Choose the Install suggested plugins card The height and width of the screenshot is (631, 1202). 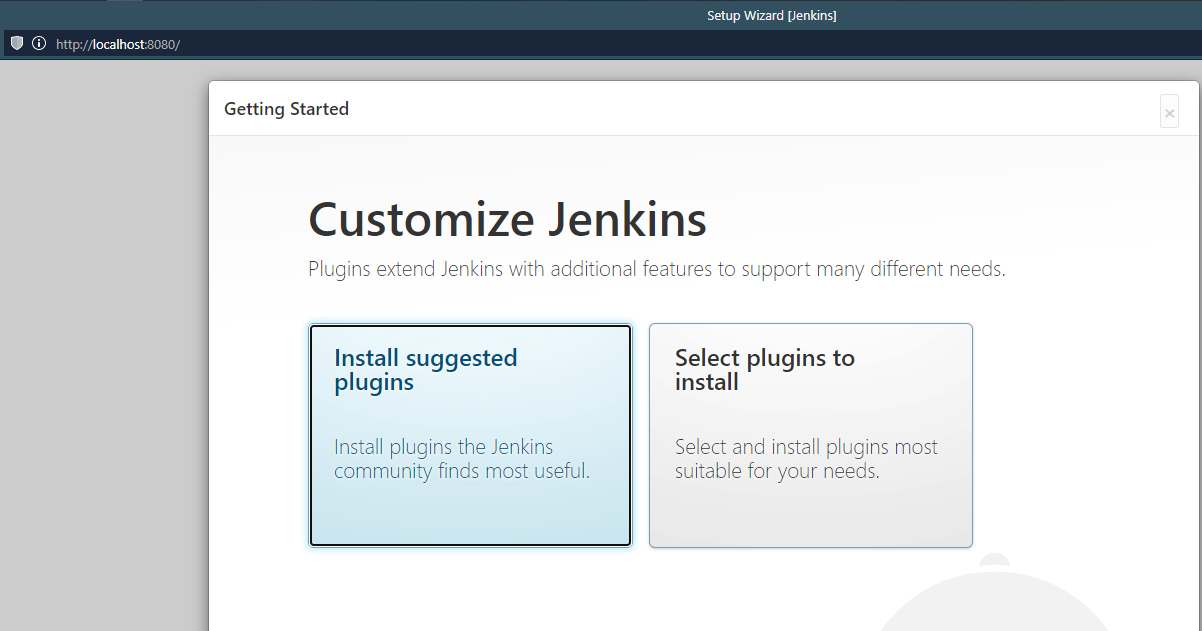(470, 435)
